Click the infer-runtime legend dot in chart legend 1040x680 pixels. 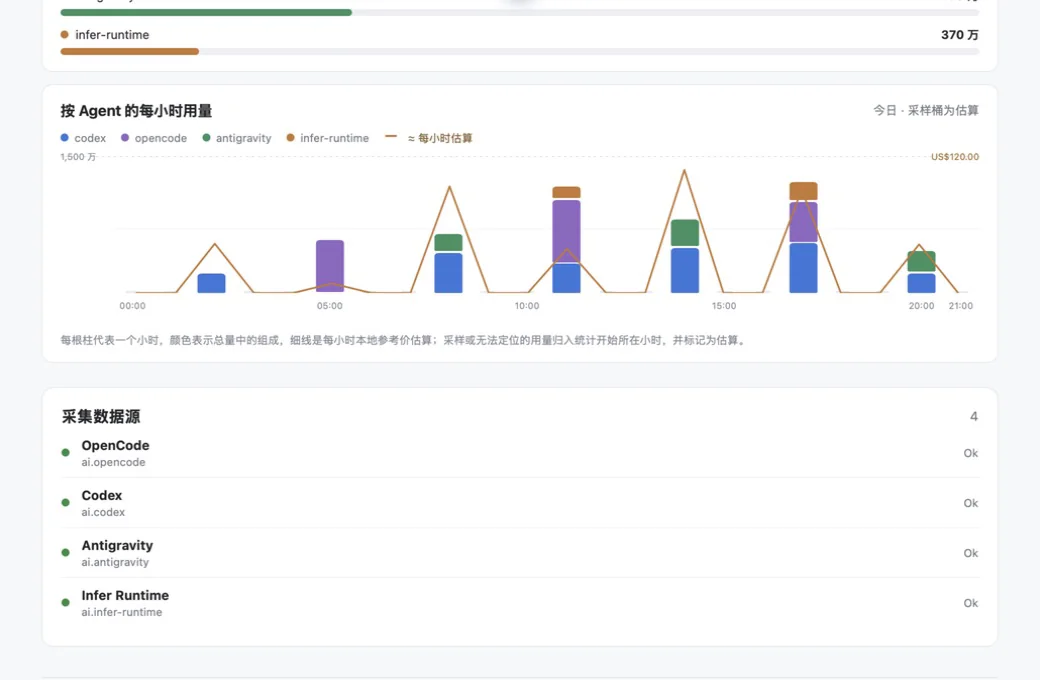click(290, 137)
